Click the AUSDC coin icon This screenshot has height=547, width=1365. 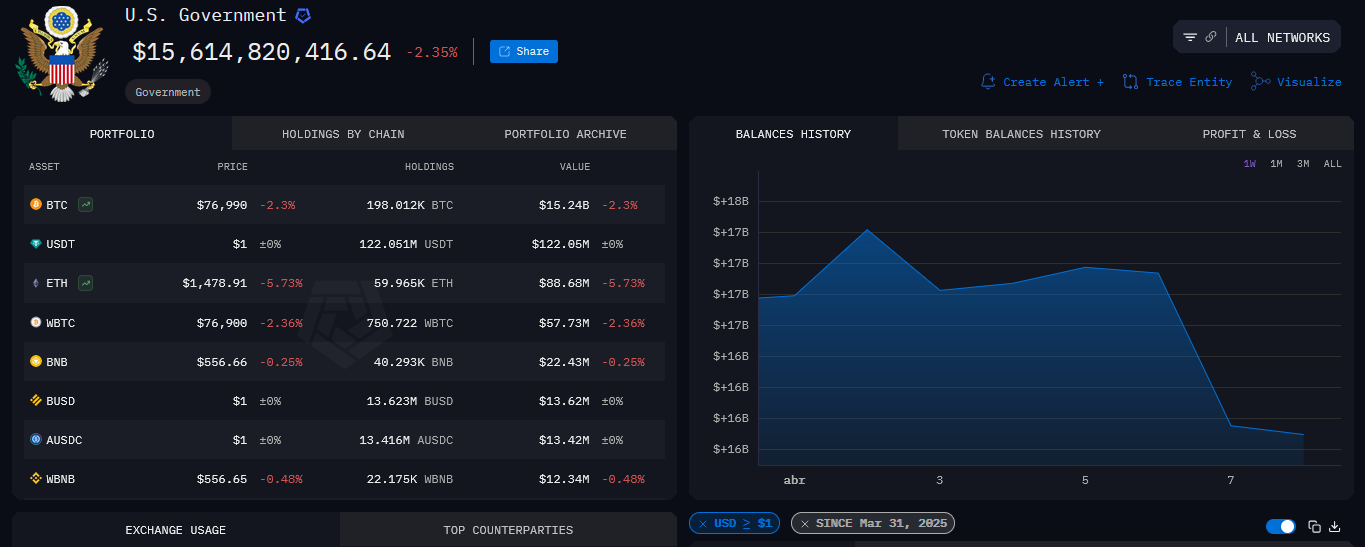36,440
